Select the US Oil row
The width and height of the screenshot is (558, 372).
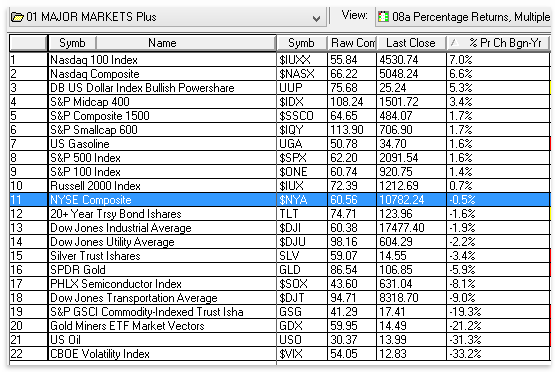coord(280,340)
